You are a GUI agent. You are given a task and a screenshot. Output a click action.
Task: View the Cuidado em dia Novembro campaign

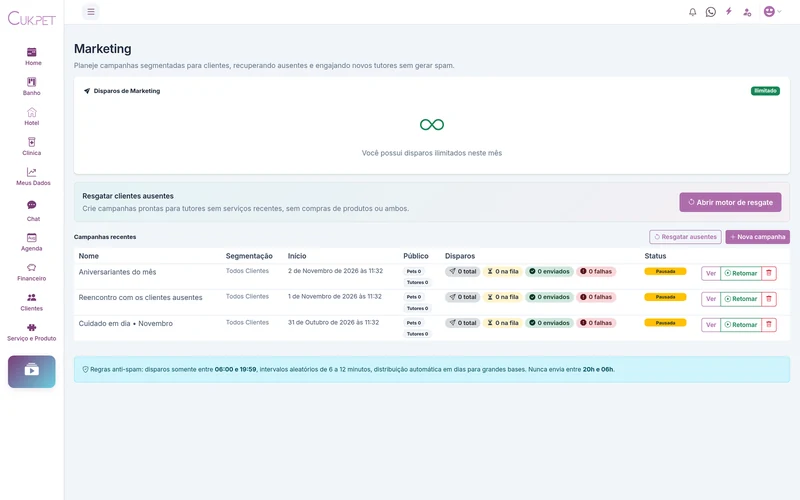click(711, 324)
